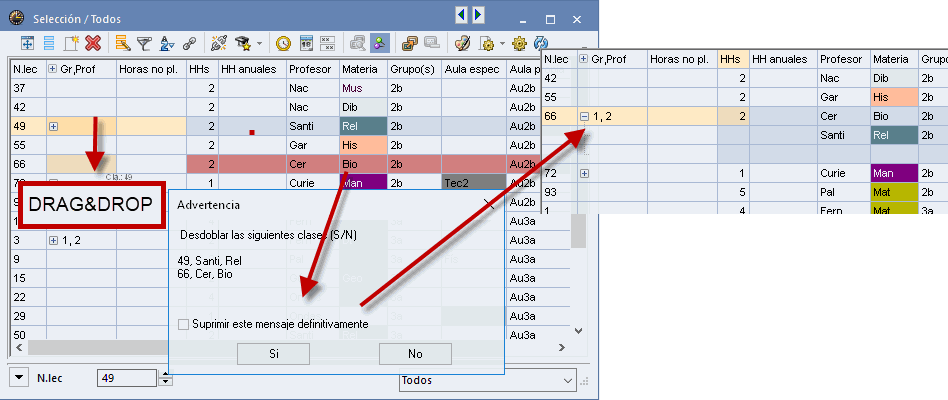Click the stepper arrows beside the 49 field
This screenshot has width=948, height=400.
[x=165, y=378]
